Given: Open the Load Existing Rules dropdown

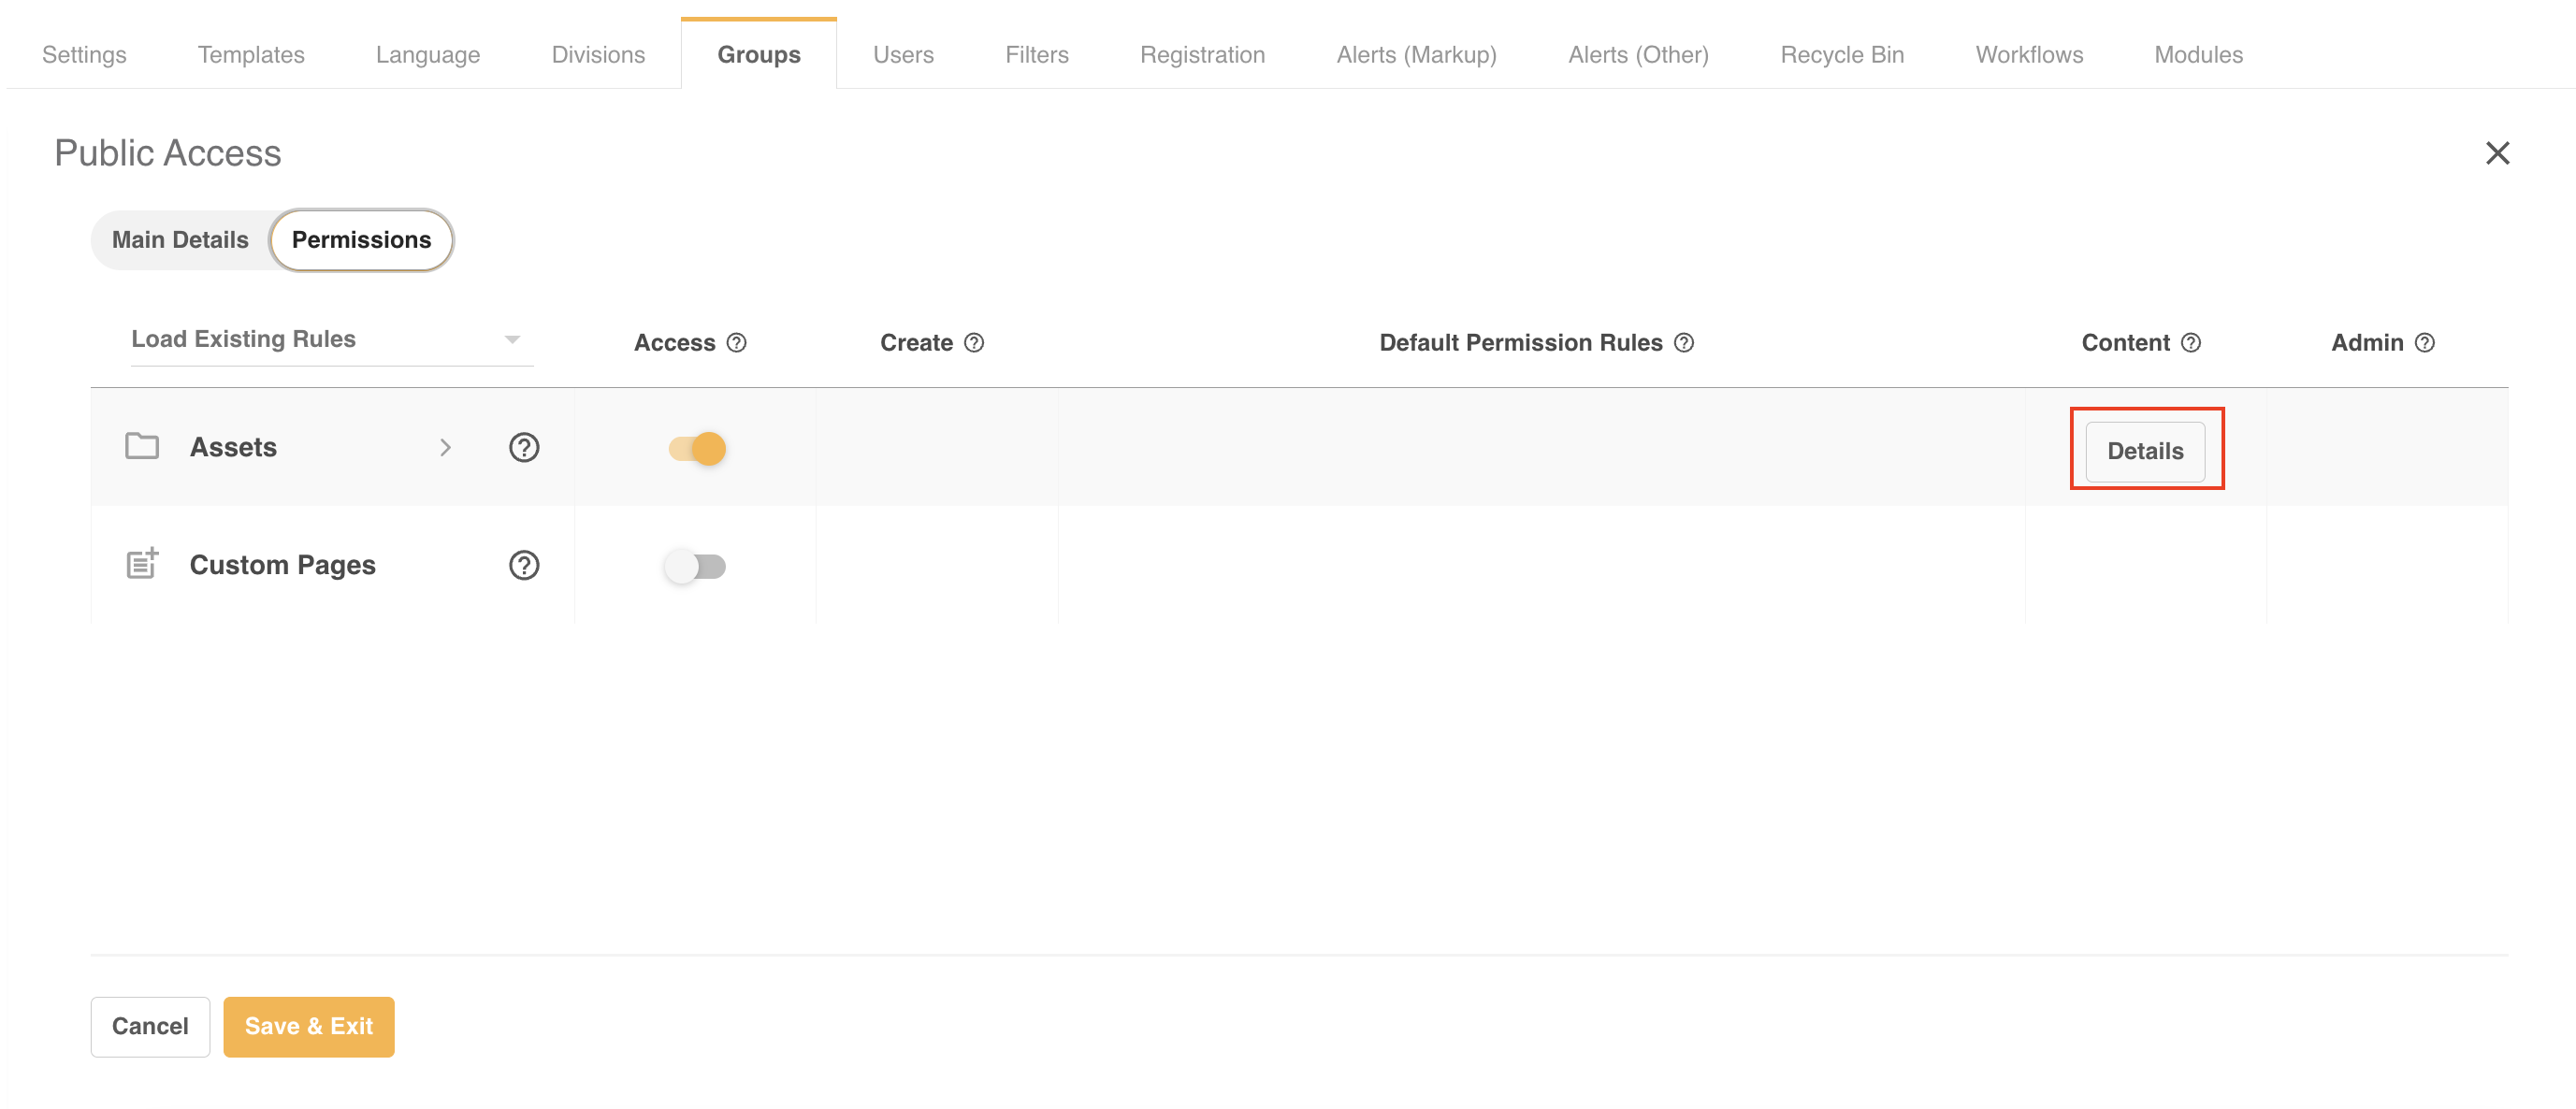Looking at the screenshot, I should (x=331, y=339).
